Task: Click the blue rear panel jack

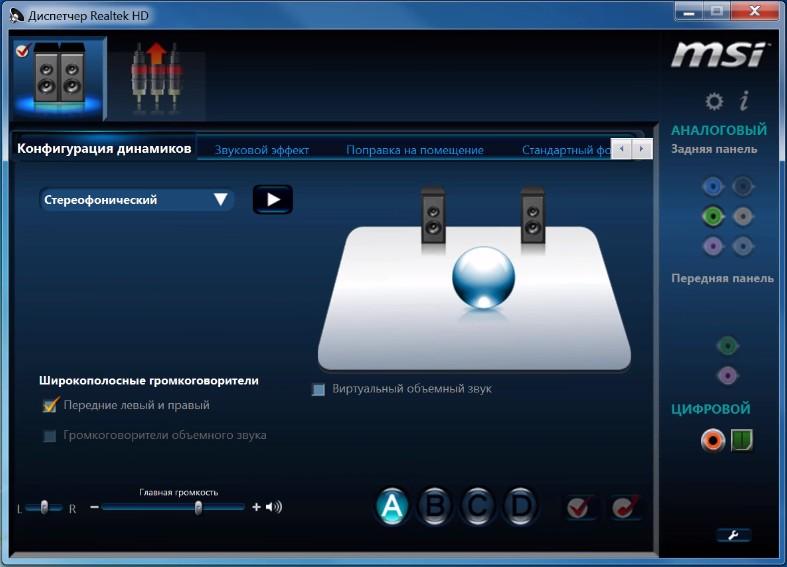Action: (713, 187)
